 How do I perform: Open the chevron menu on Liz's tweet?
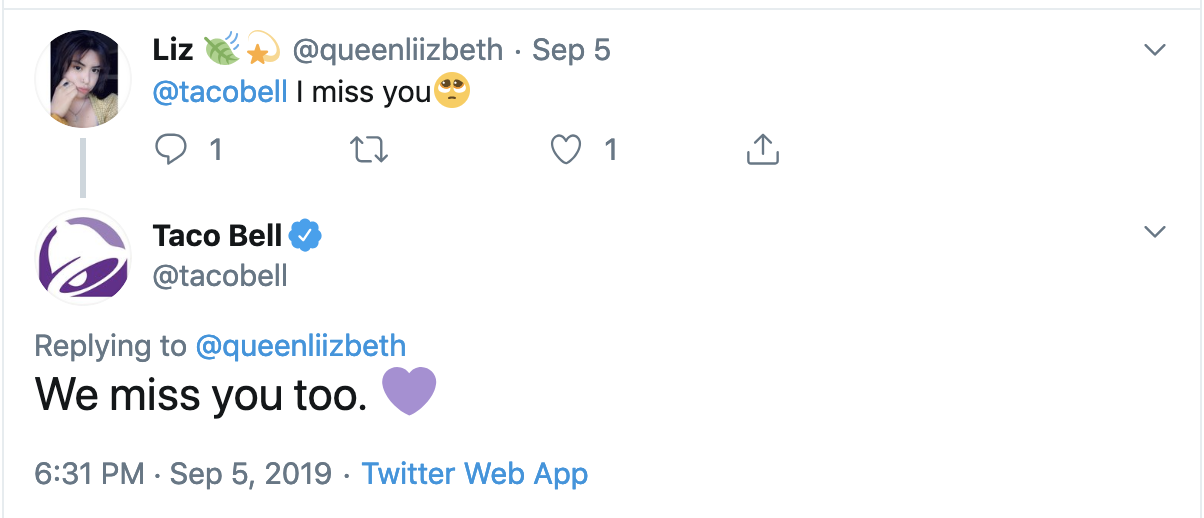[x=1155, y=49]
